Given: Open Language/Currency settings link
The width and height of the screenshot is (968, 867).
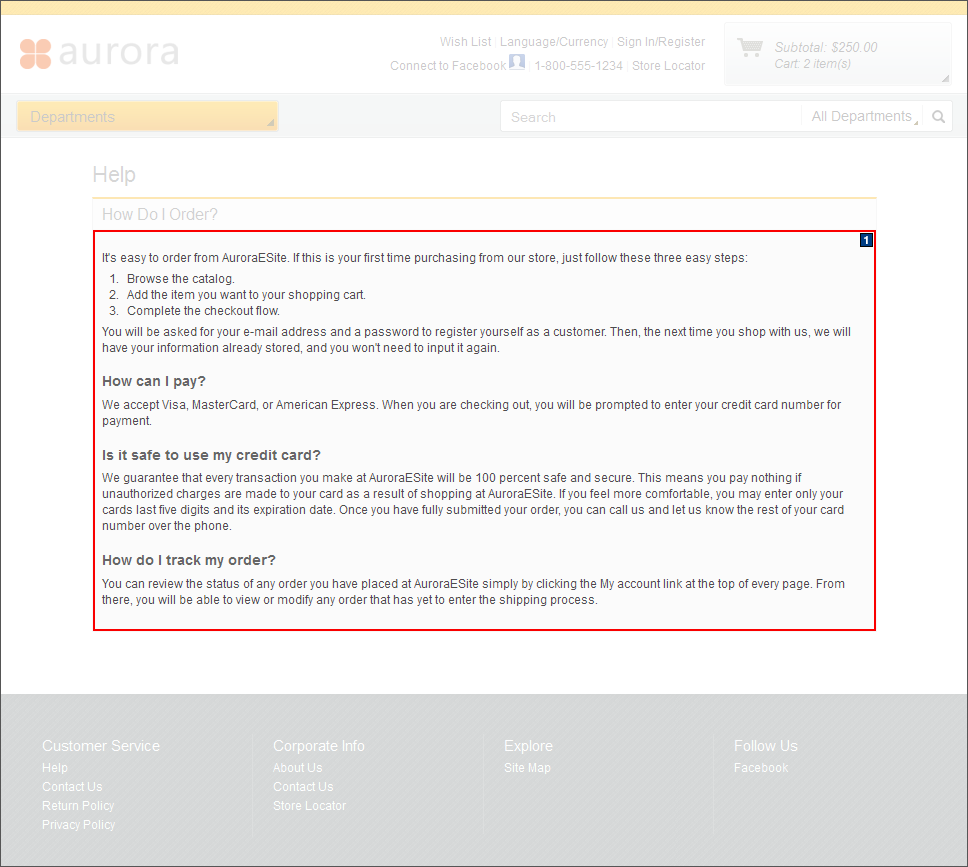Looking at the screenshot, I should 554,41.
